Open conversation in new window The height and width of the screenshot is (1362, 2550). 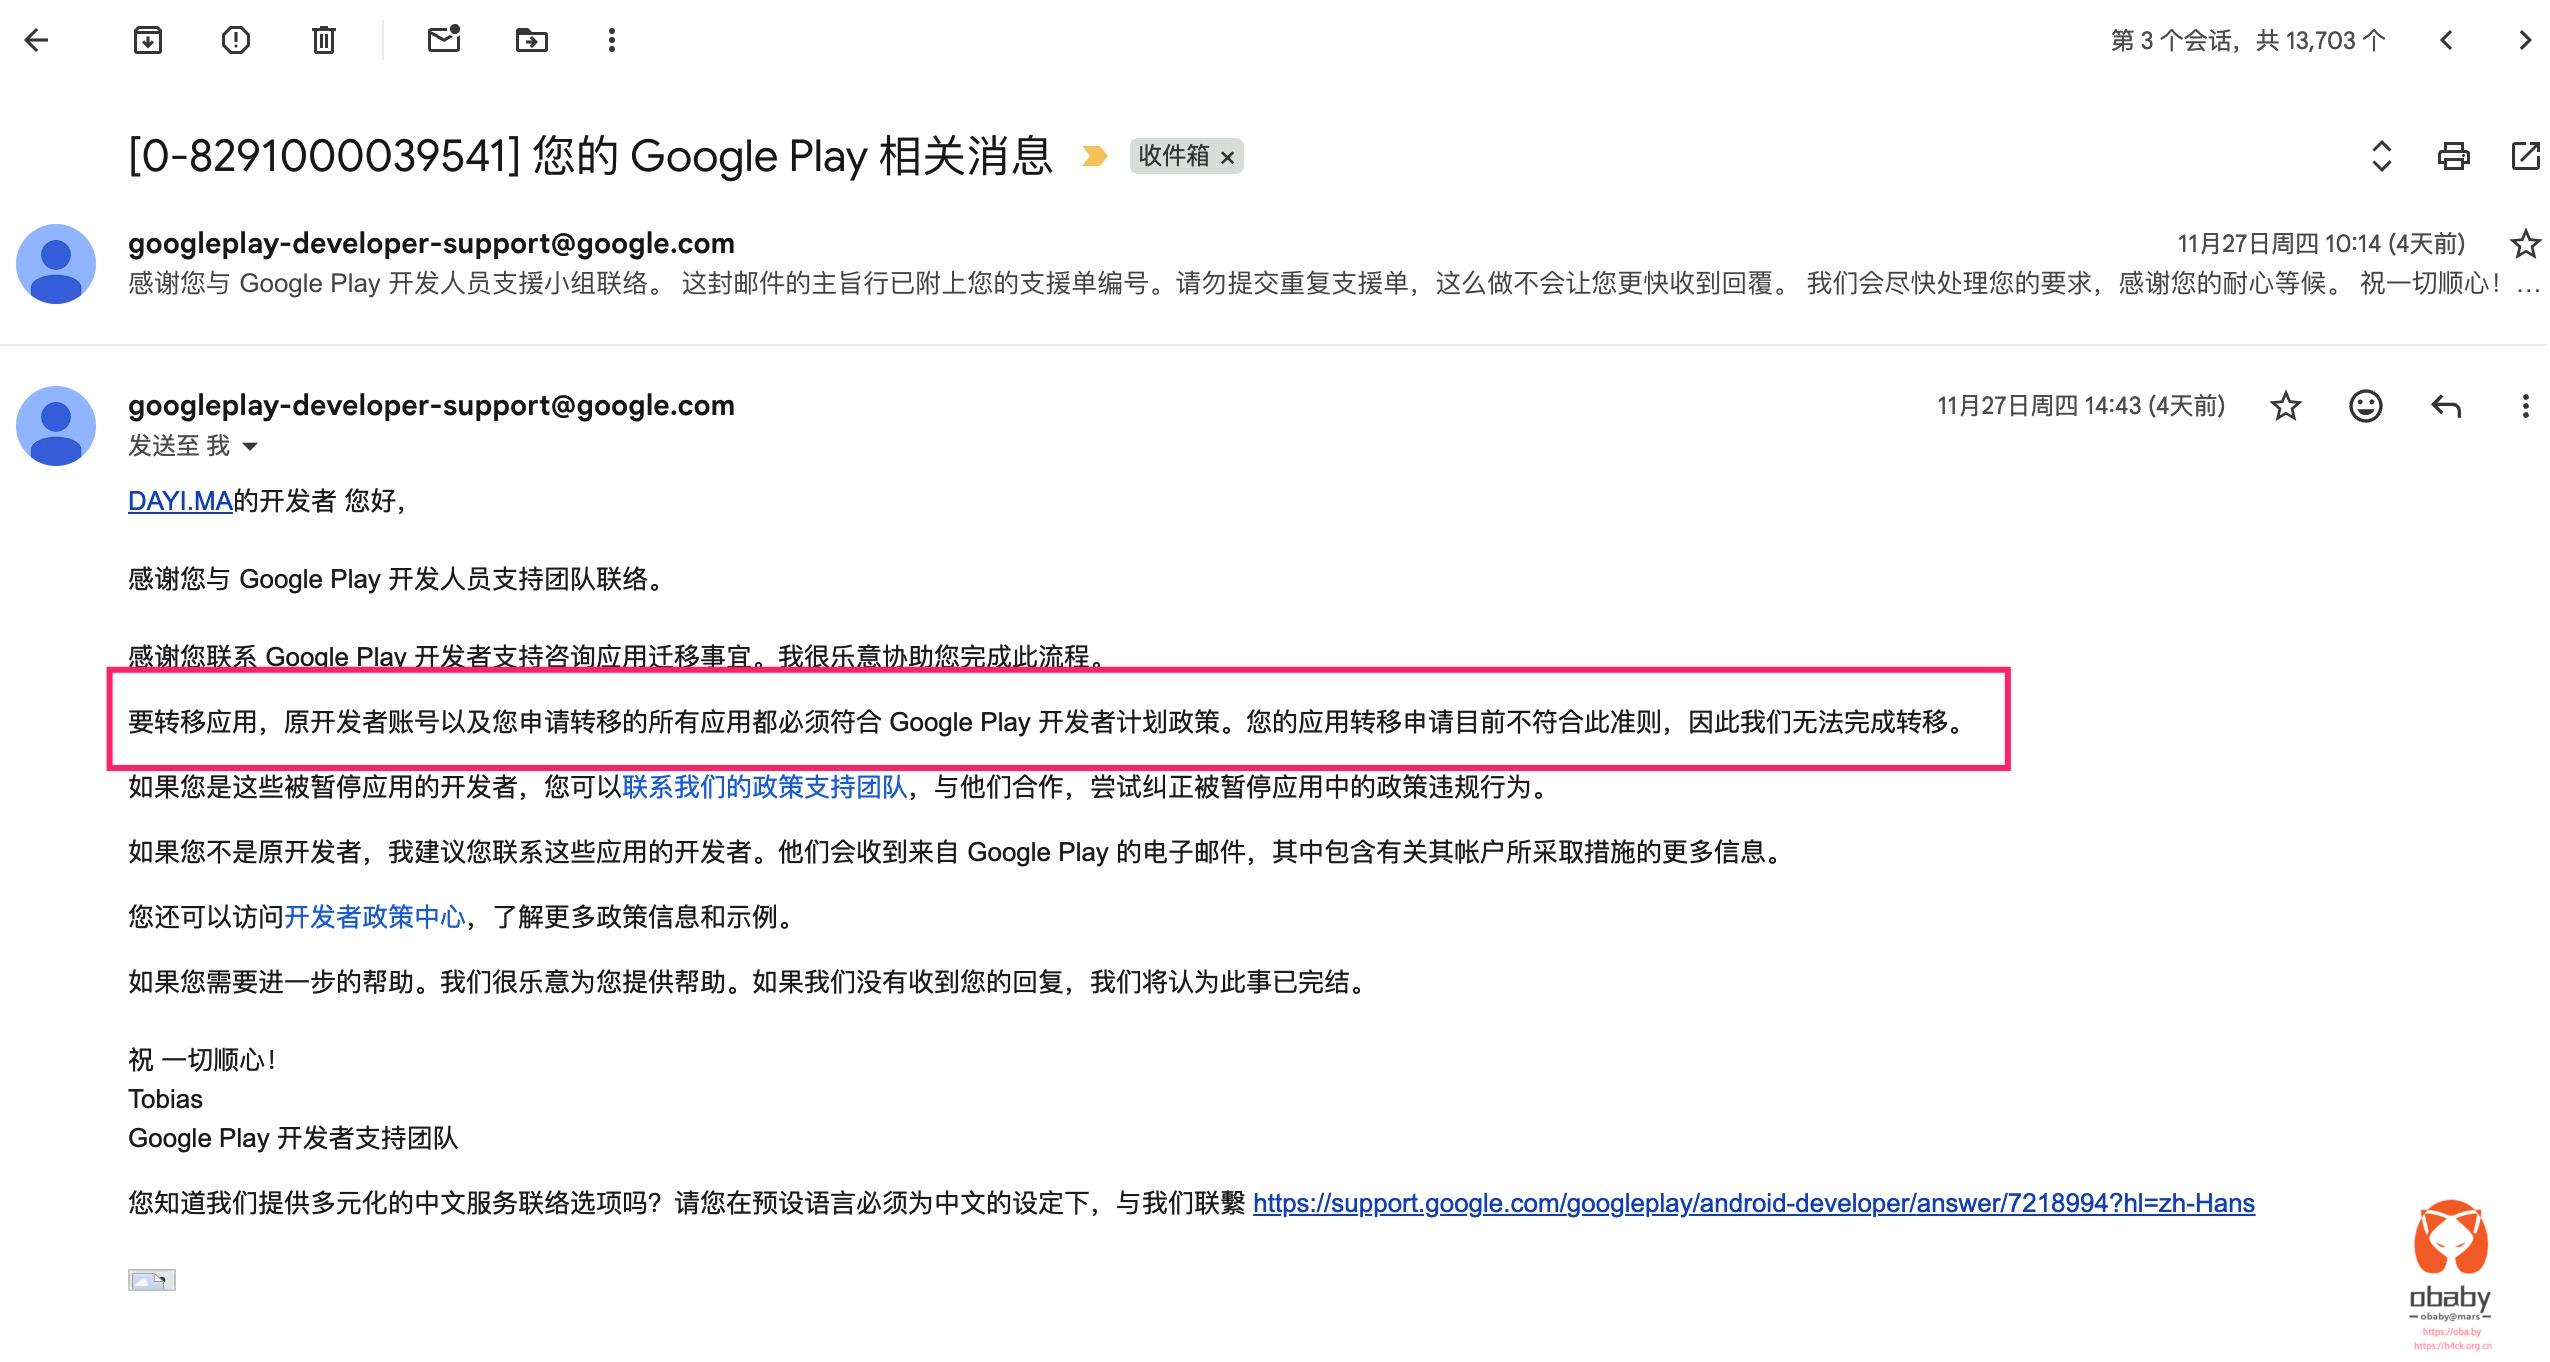coord(2525,156)
